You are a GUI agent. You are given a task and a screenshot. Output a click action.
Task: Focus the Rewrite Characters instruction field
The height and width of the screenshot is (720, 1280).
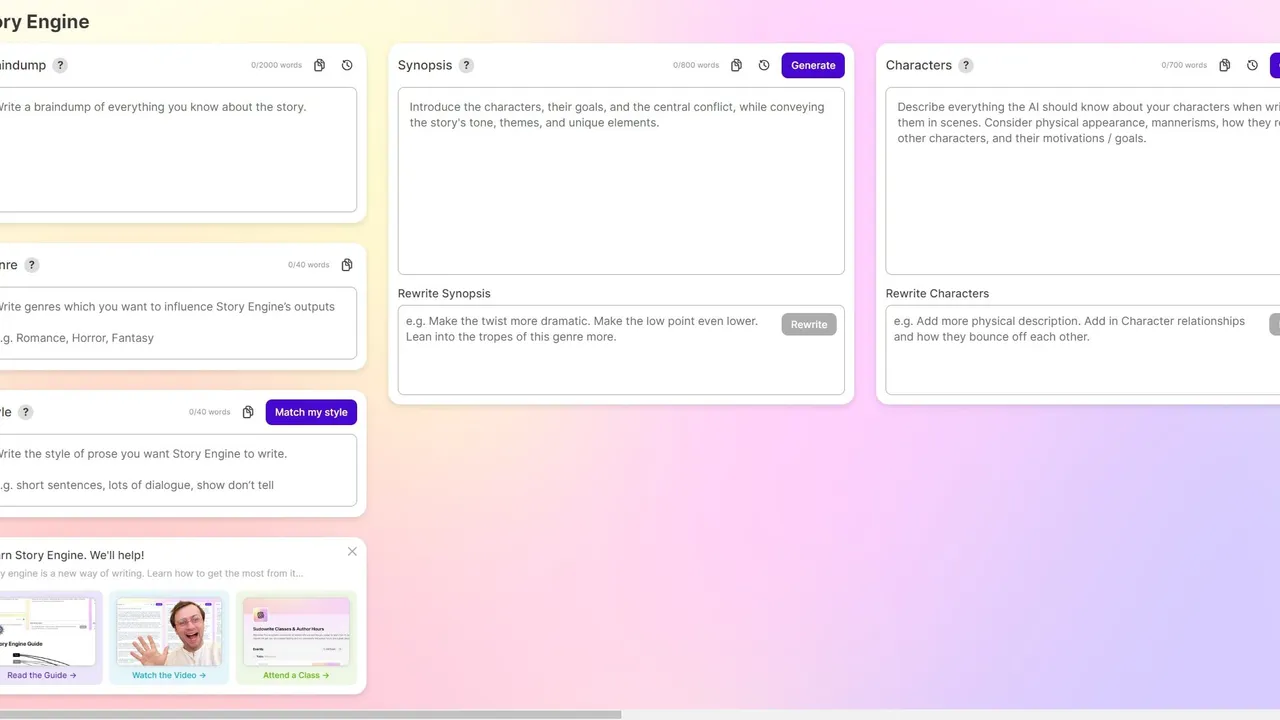pos(1083,350)
